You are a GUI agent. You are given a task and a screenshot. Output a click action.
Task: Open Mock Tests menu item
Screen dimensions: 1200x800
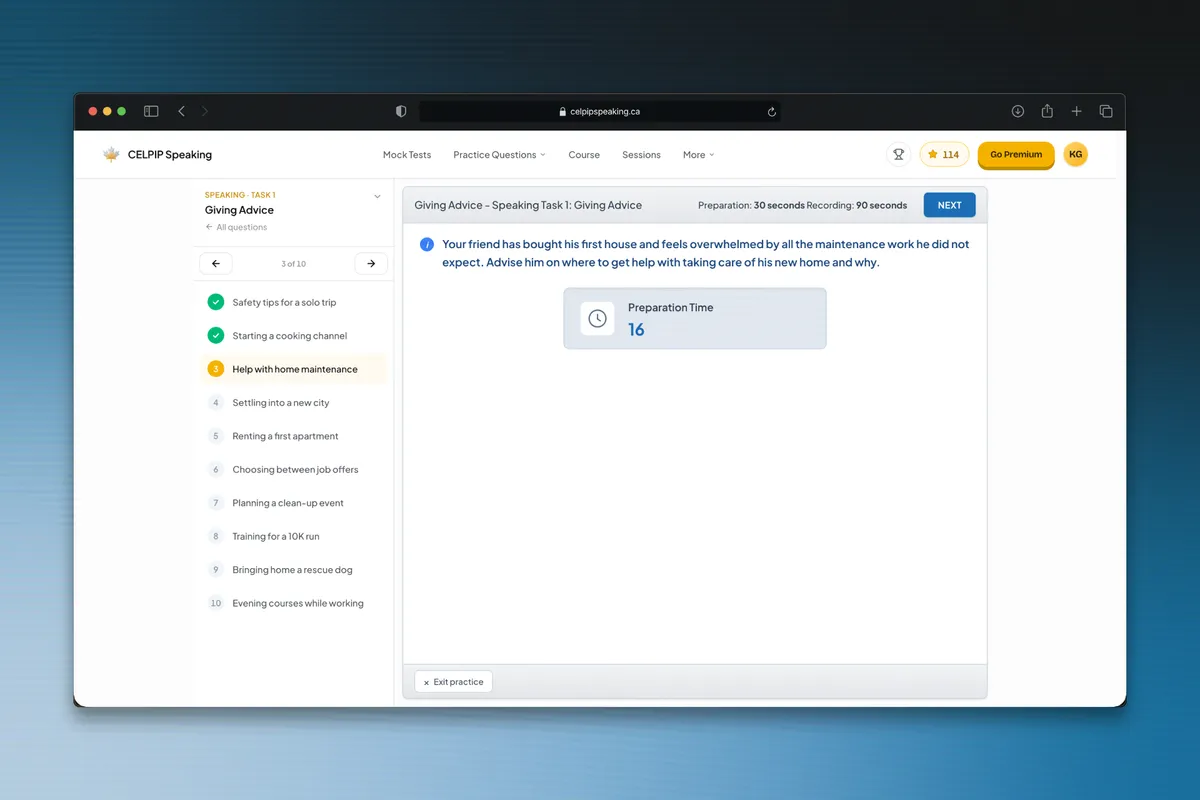[407, 155]
